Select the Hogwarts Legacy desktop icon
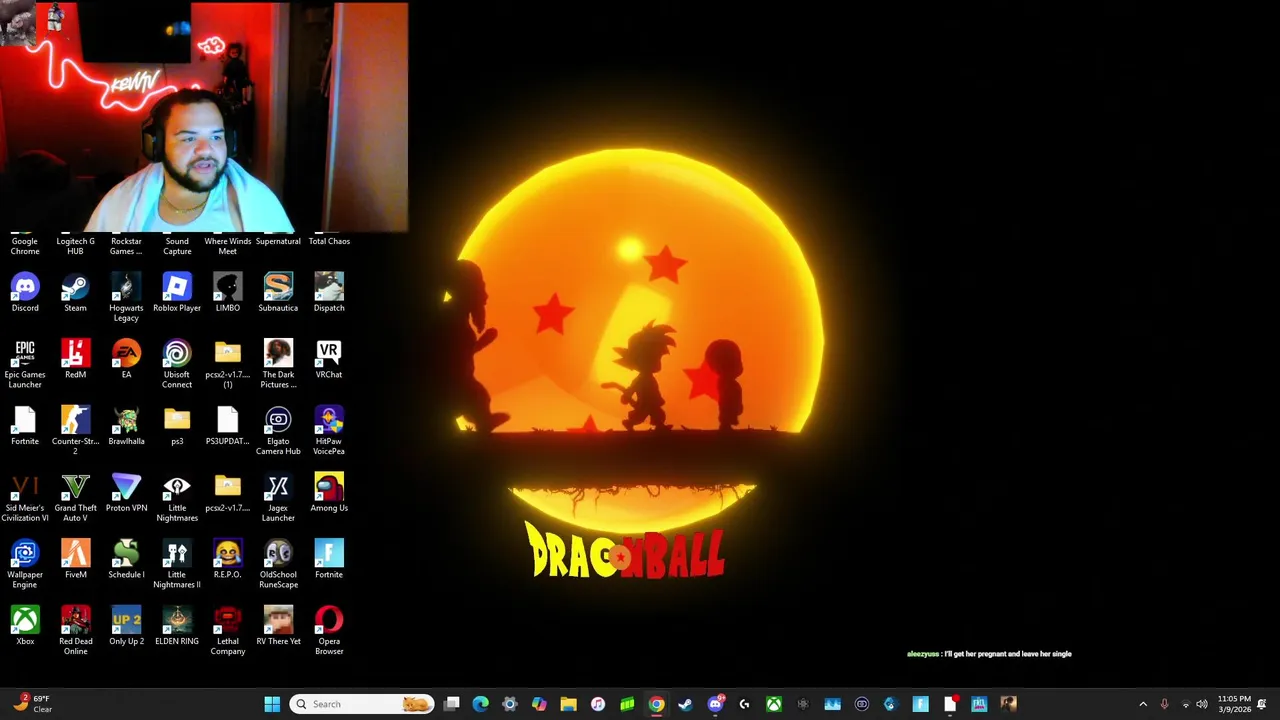The height and width of the screenshot is (720, 1280). point(126,298)
